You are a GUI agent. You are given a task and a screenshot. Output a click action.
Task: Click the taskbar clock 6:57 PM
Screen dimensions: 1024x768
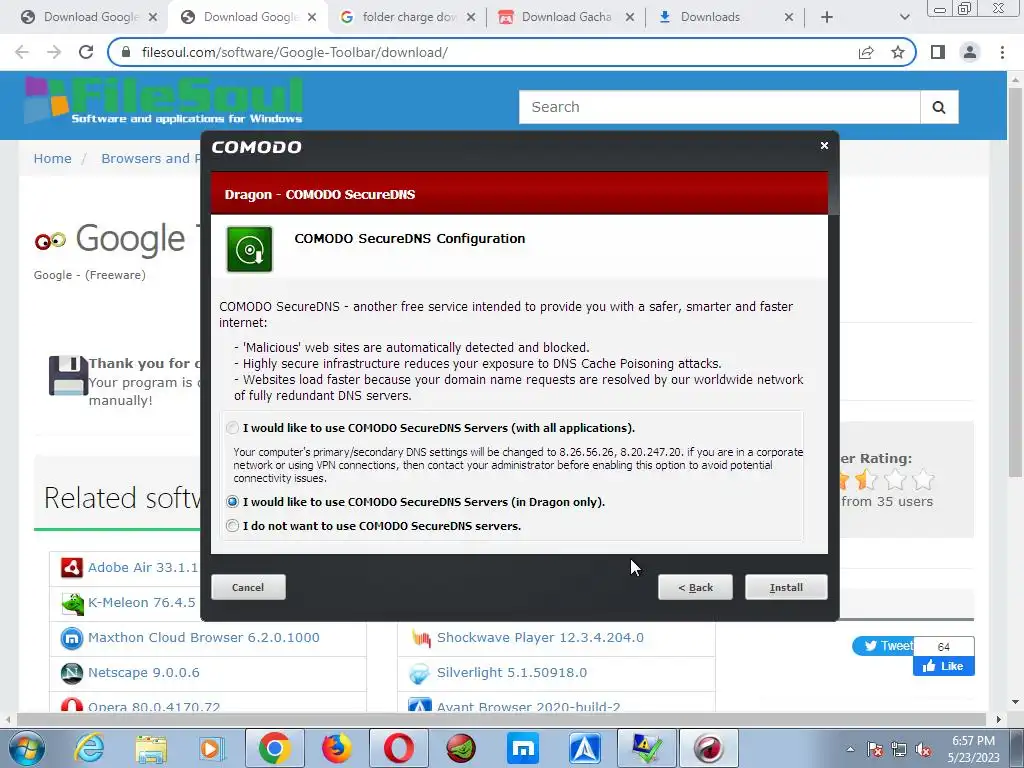pos(973,749)
